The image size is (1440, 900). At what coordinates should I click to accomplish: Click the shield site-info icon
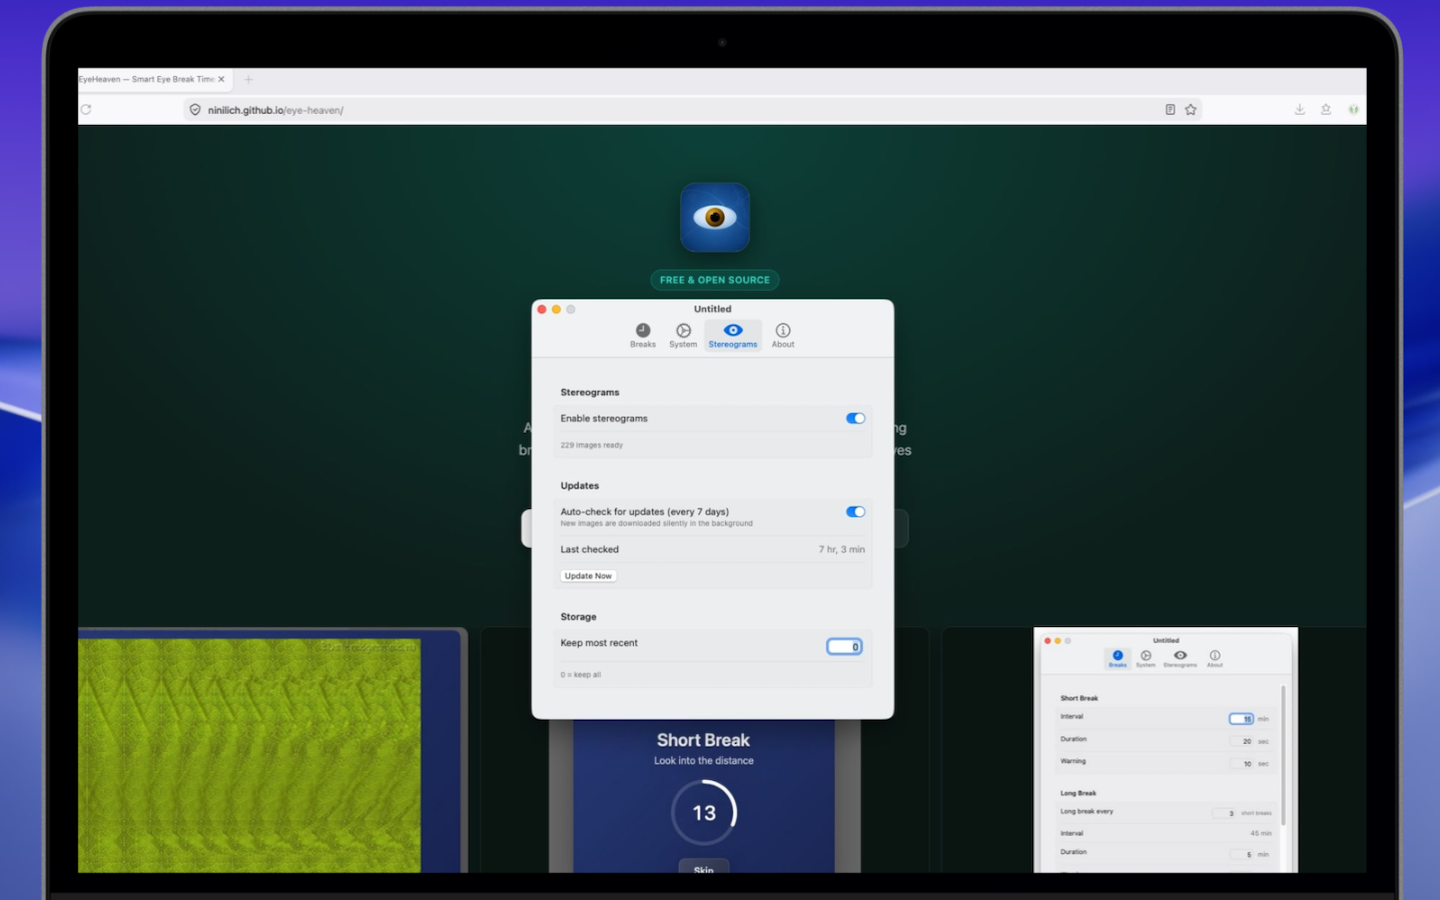point(195,110)
